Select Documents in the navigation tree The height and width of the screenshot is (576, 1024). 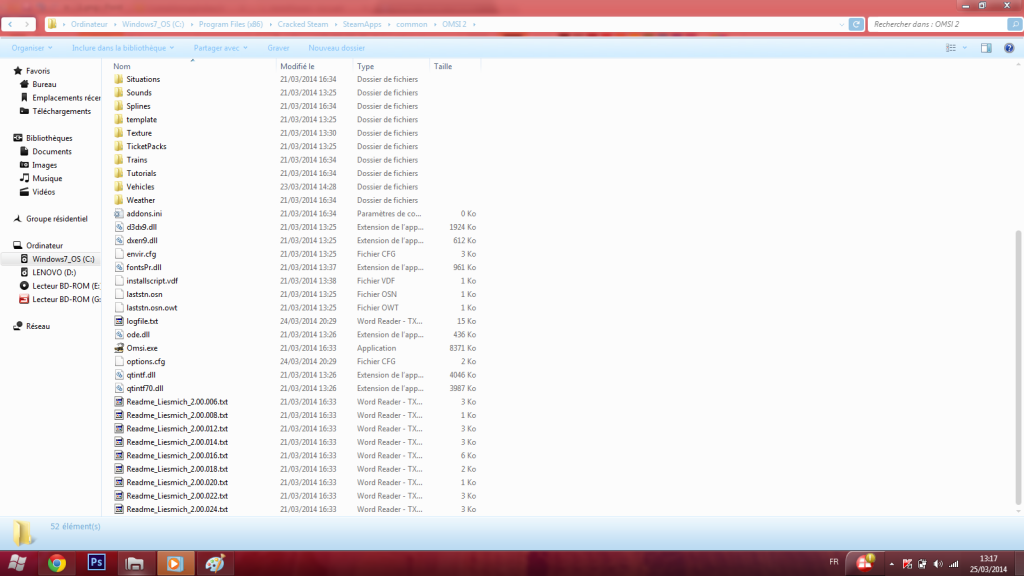click(x=52, y=152)
